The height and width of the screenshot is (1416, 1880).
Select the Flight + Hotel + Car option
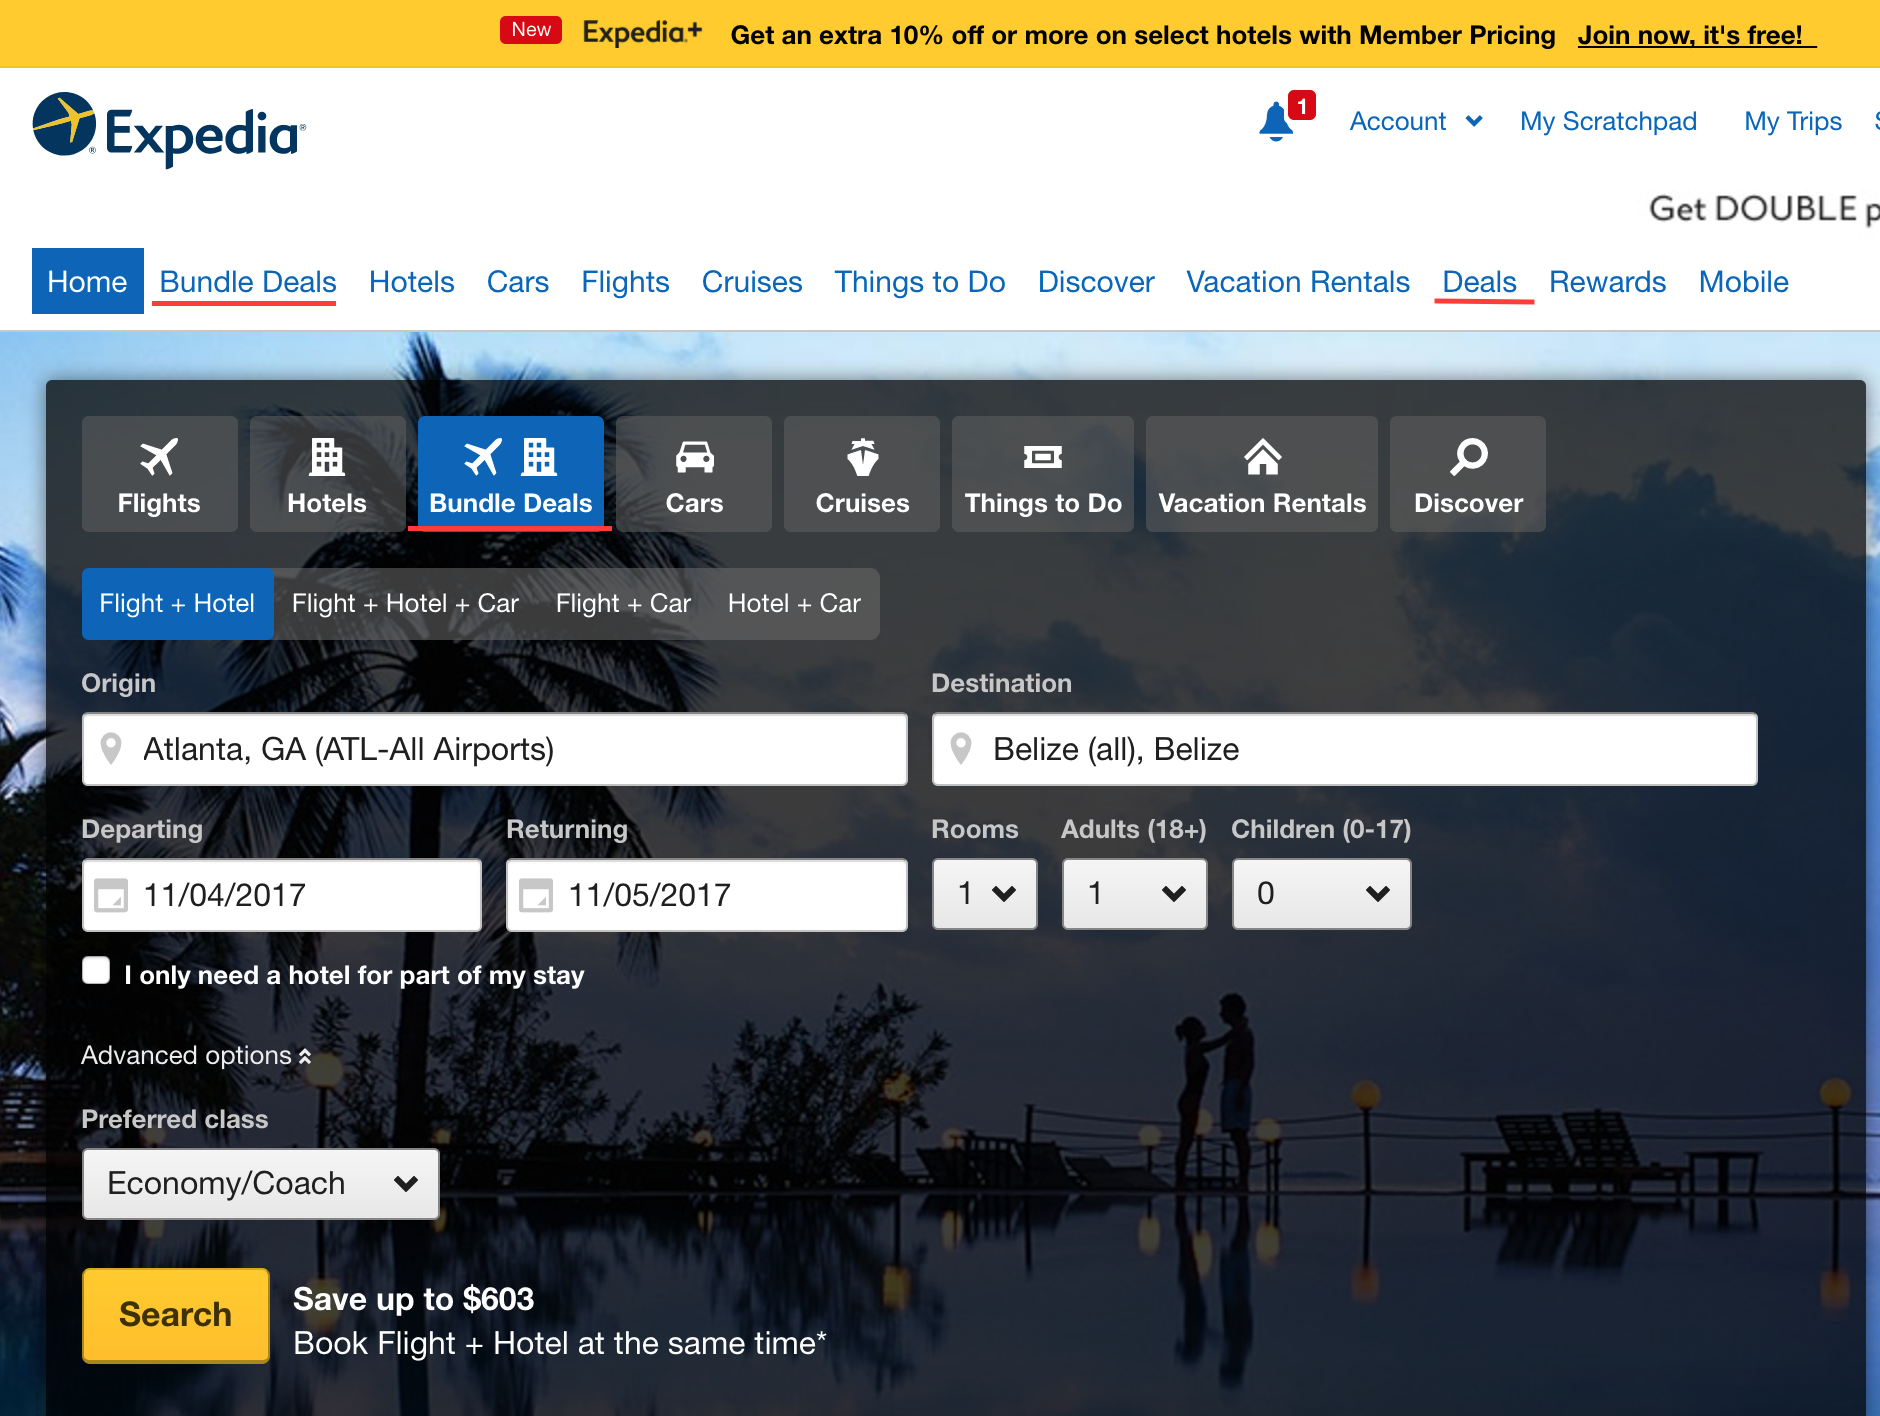tap(405, 604)
